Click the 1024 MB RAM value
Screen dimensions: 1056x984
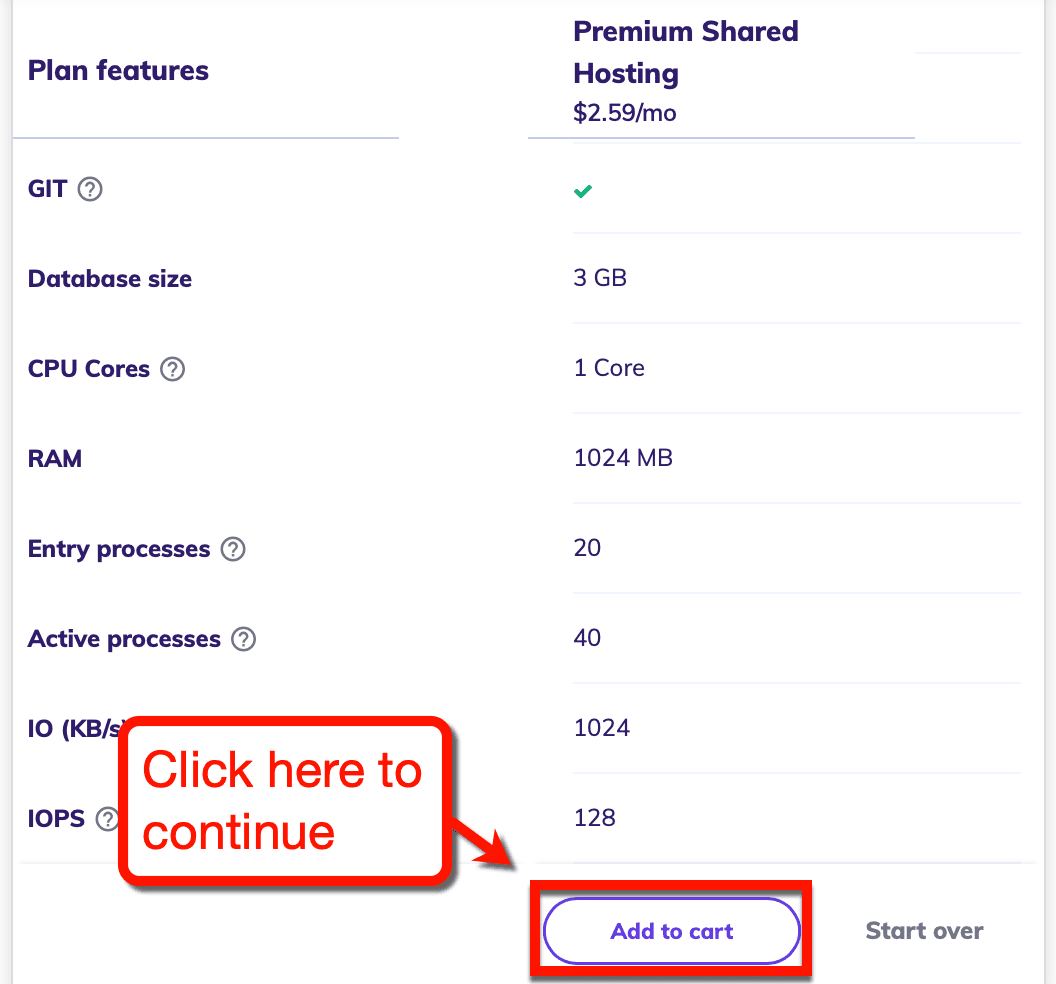coord(623,458)
